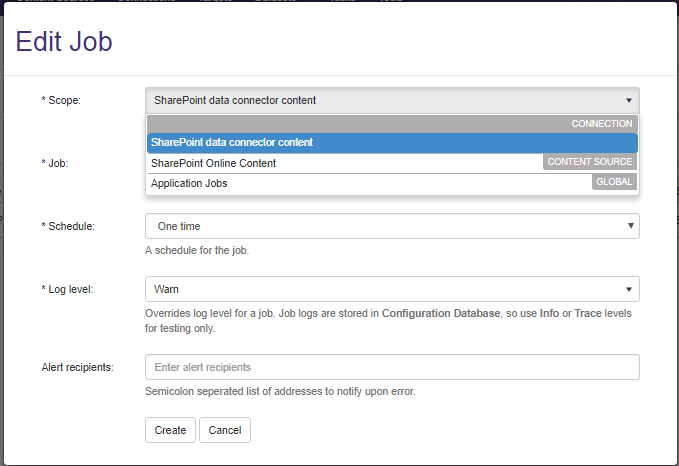Expand the Log level dropdown showing Warn
This screenshot has width=679, height=466.
point(380,289)
